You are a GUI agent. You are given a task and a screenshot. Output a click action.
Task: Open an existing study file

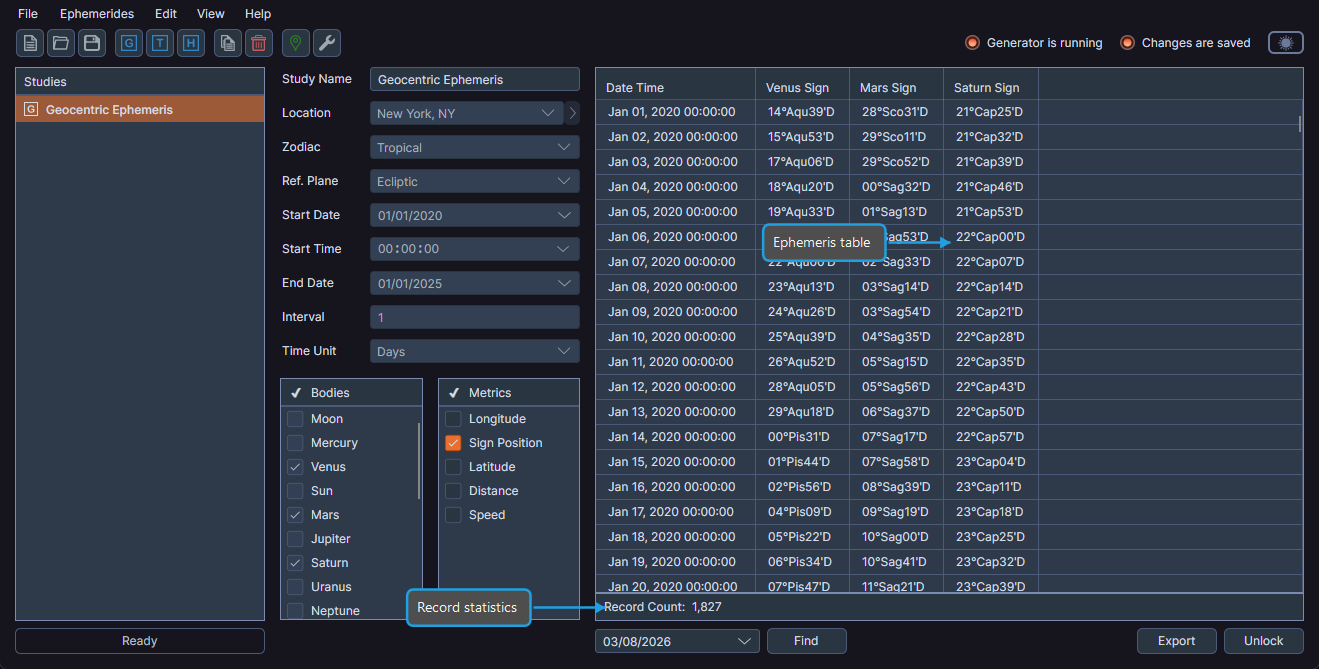[61, 43]
